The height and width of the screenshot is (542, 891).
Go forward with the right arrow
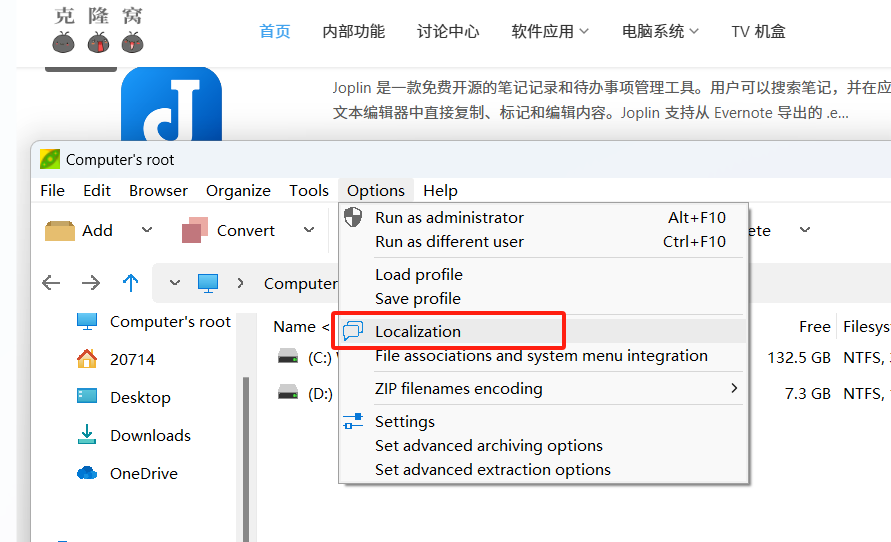(91, 282)
